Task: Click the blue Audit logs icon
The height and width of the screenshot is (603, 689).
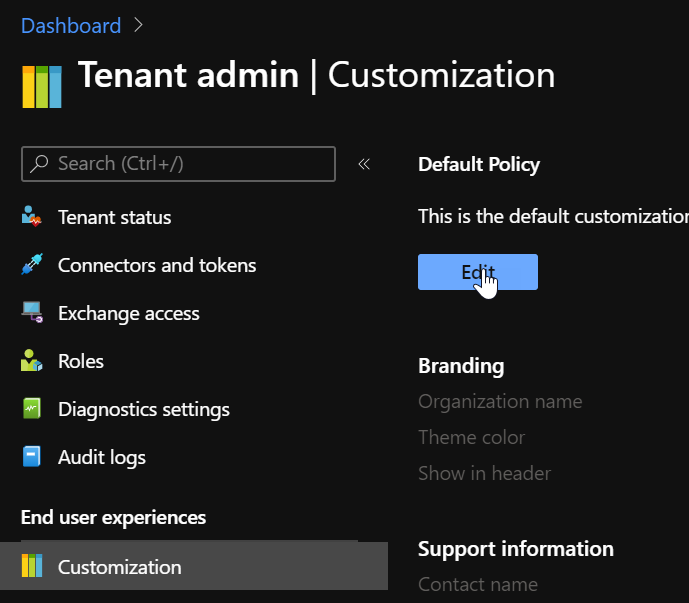Action: pos(32,457)
